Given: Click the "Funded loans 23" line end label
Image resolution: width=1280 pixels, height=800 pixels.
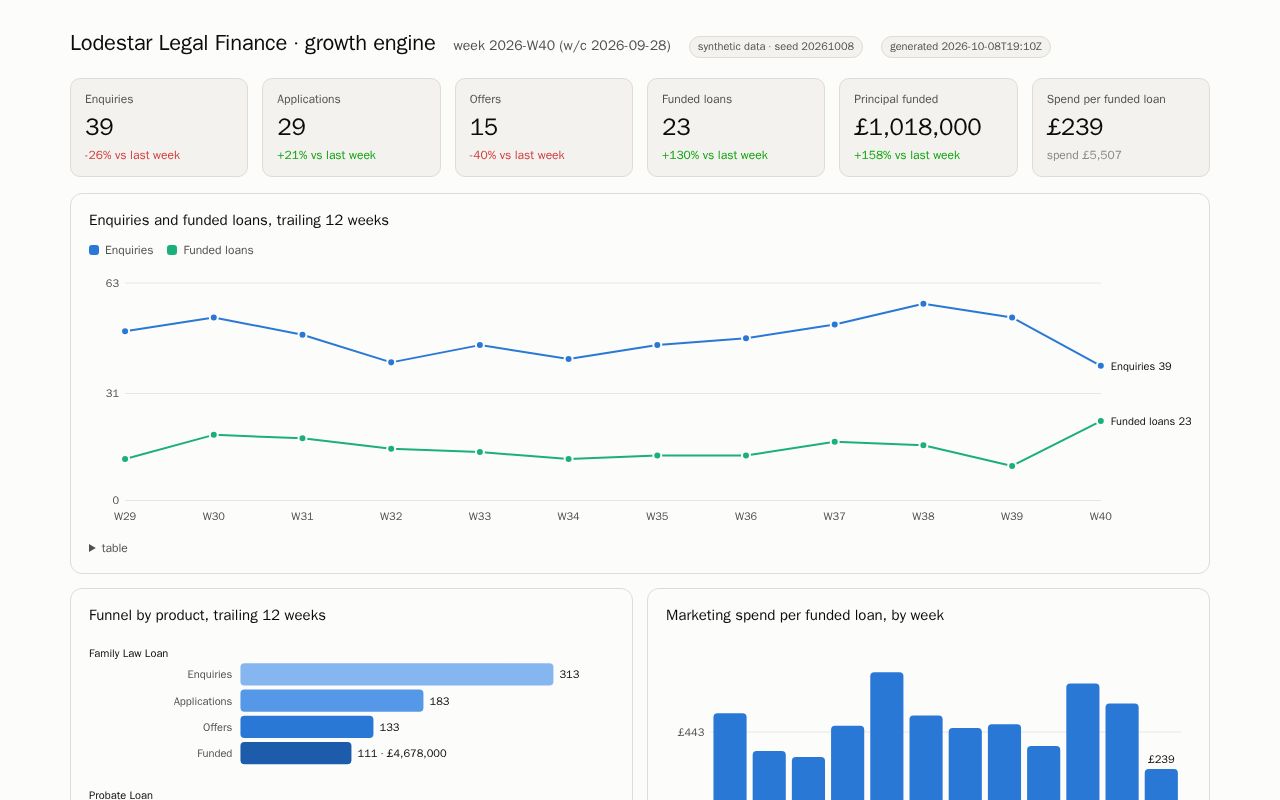Looking at the screenshot, I should click(1151, 421).
